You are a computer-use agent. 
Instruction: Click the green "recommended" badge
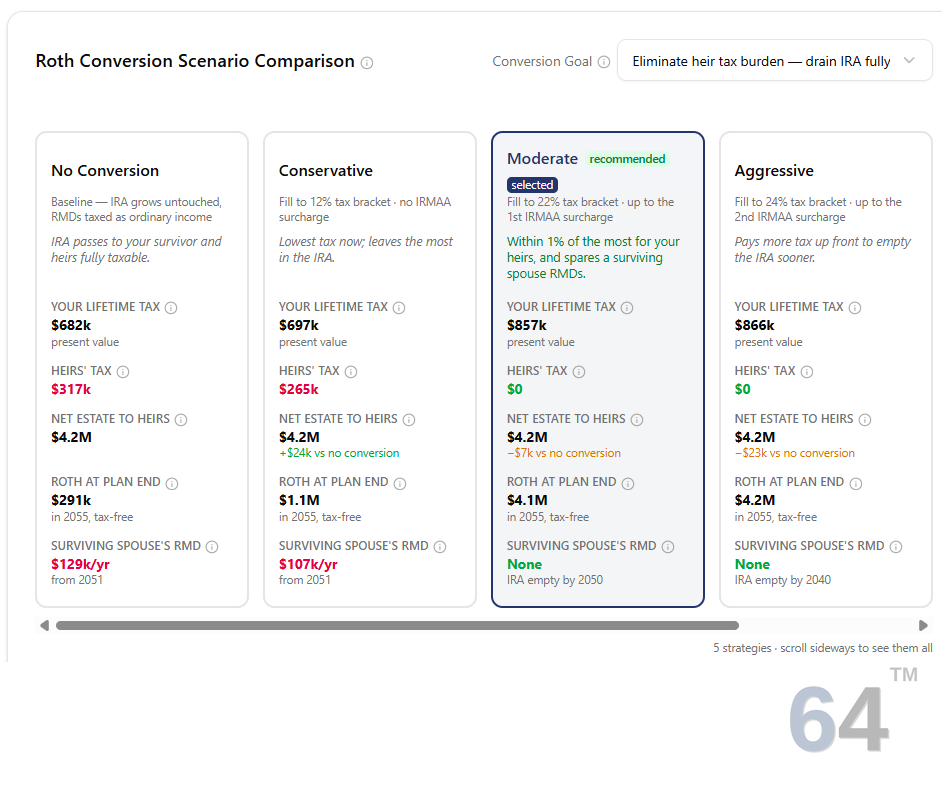627,159
